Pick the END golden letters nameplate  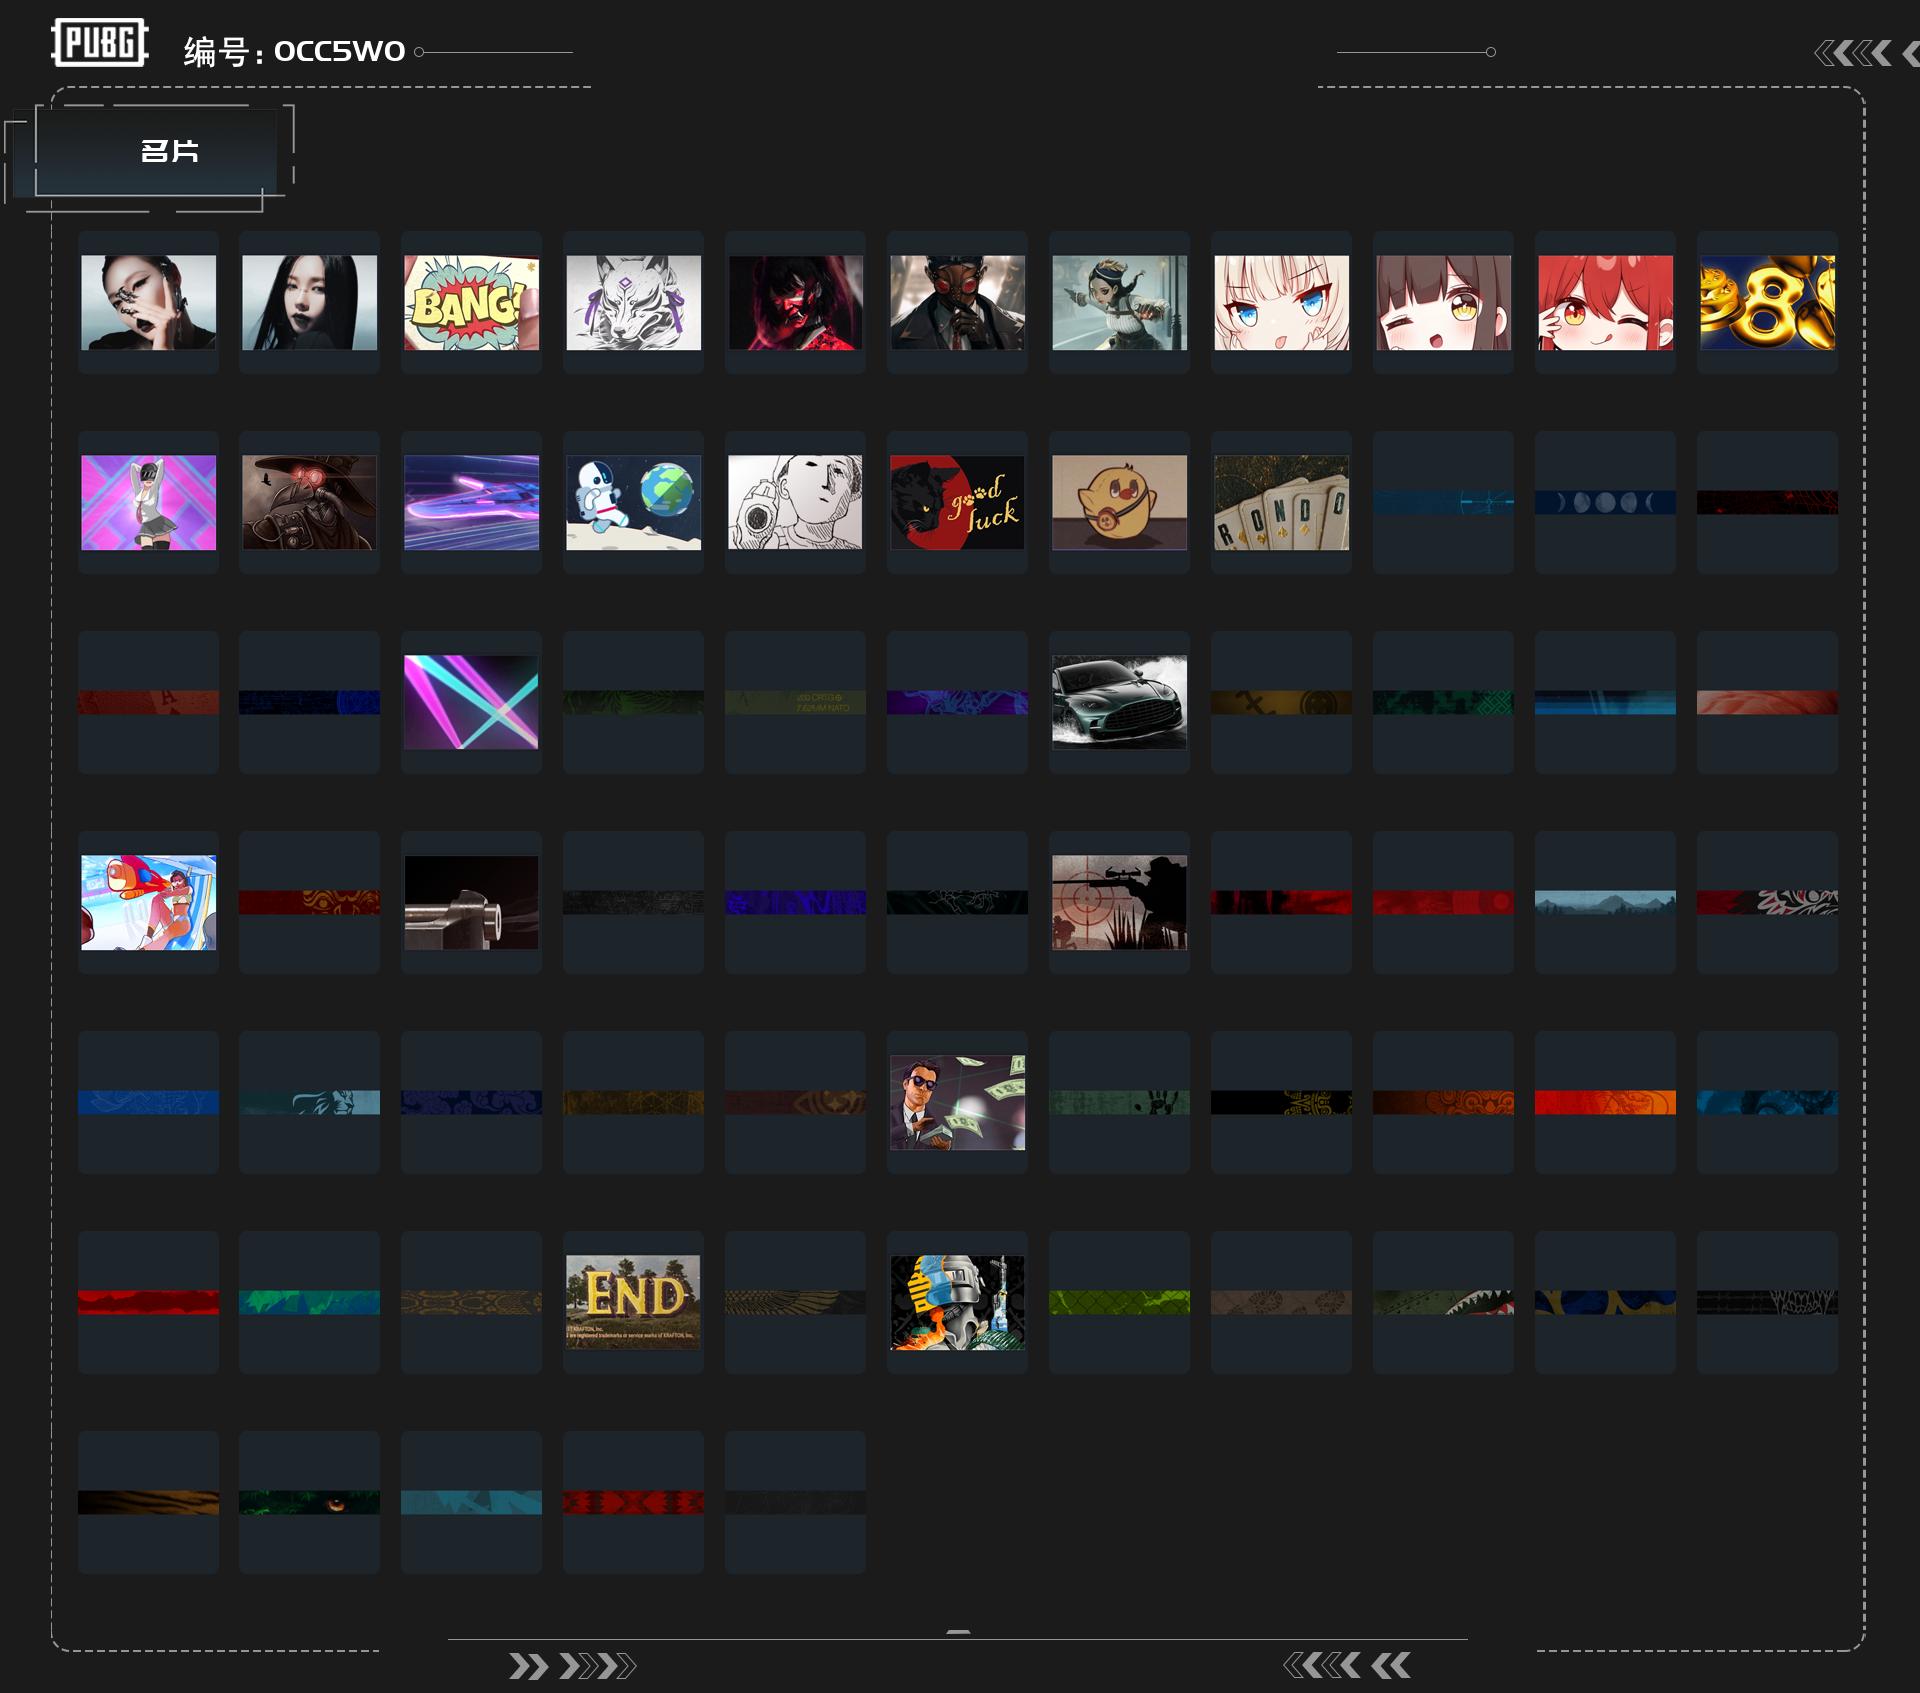633,1302
